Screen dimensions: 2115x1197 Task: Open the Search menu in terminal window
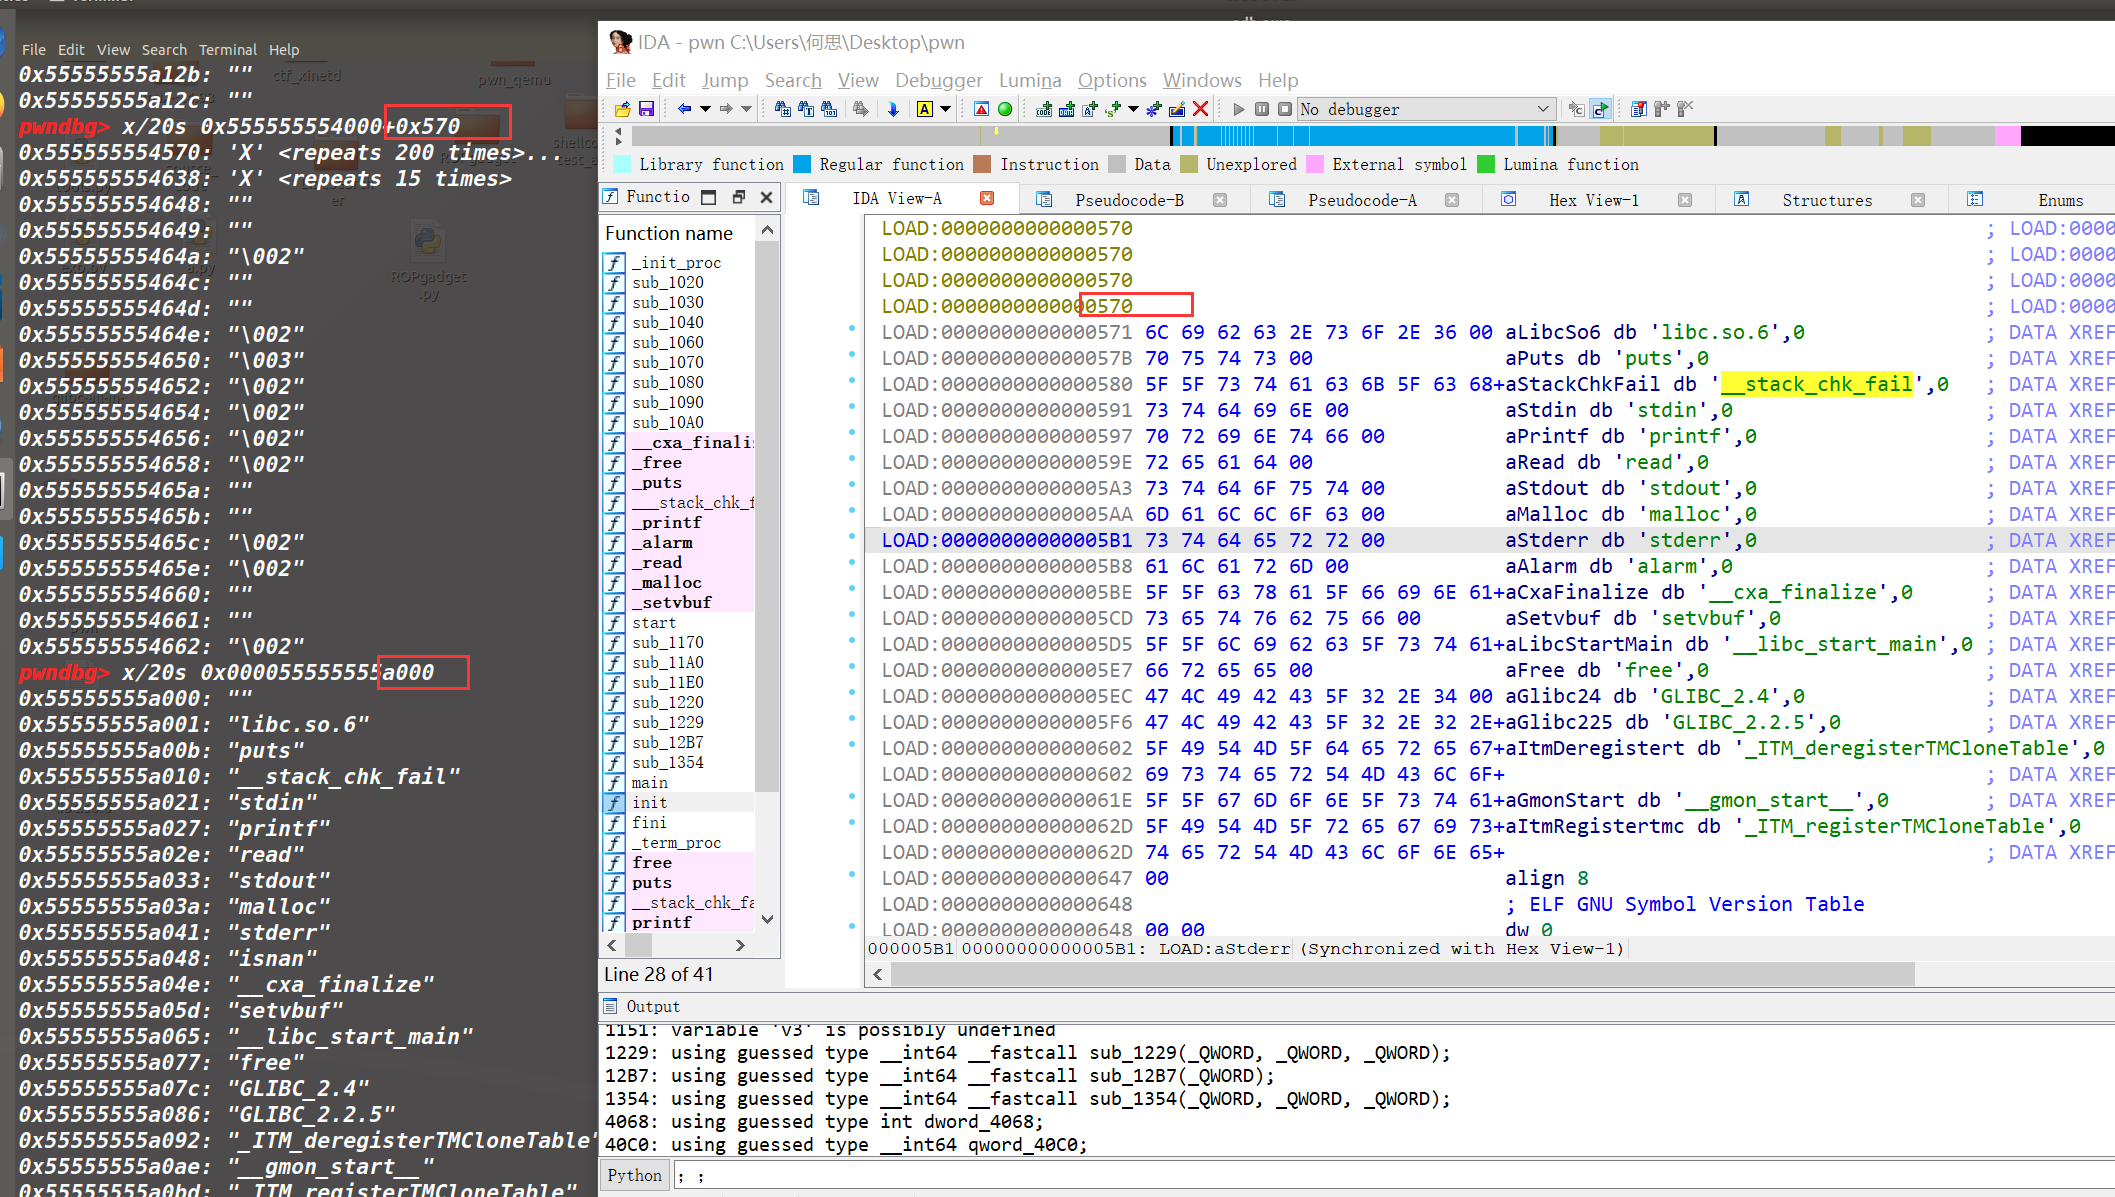point(164,49)
